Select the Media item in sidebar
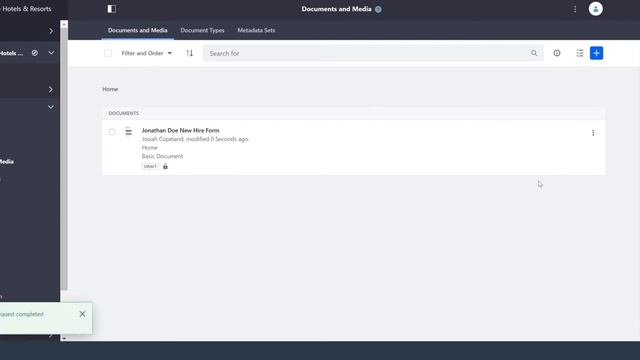640x360 pixels. [x=7, y=162]
